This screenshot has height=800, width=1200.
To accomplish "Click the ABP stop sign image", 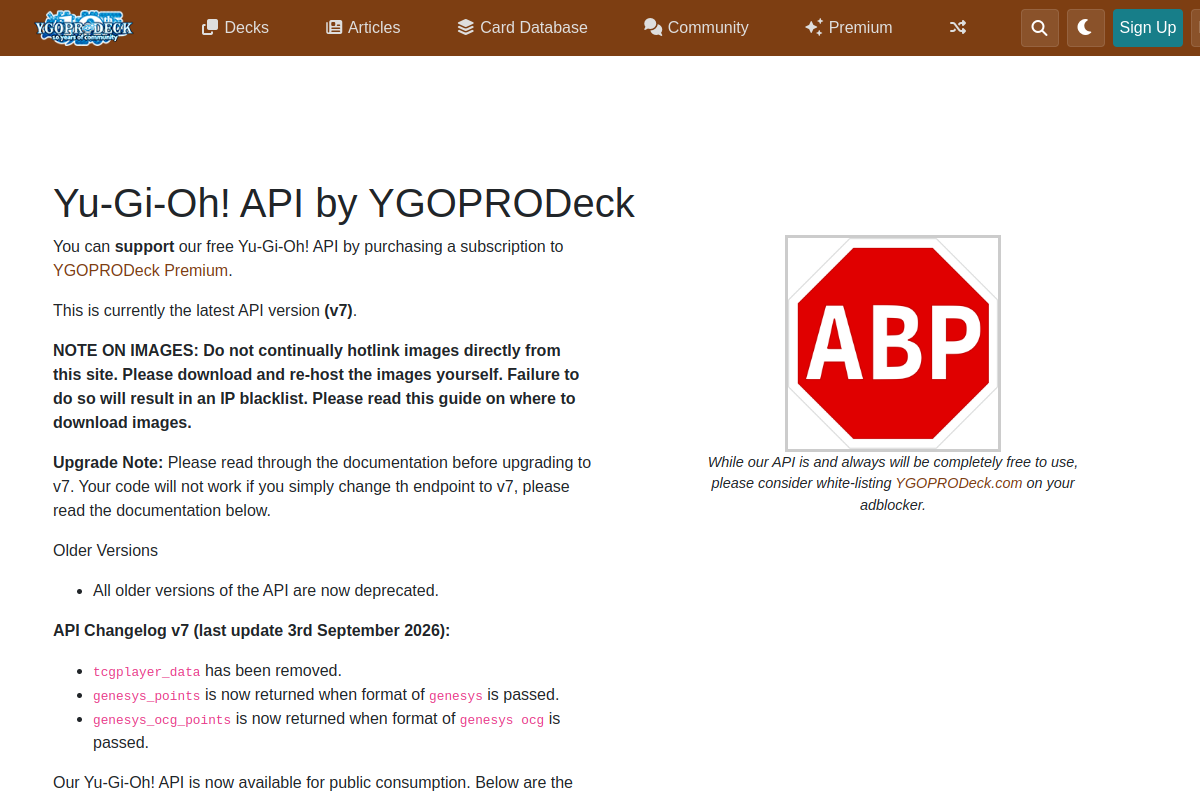I will click(x=893, y=343).
